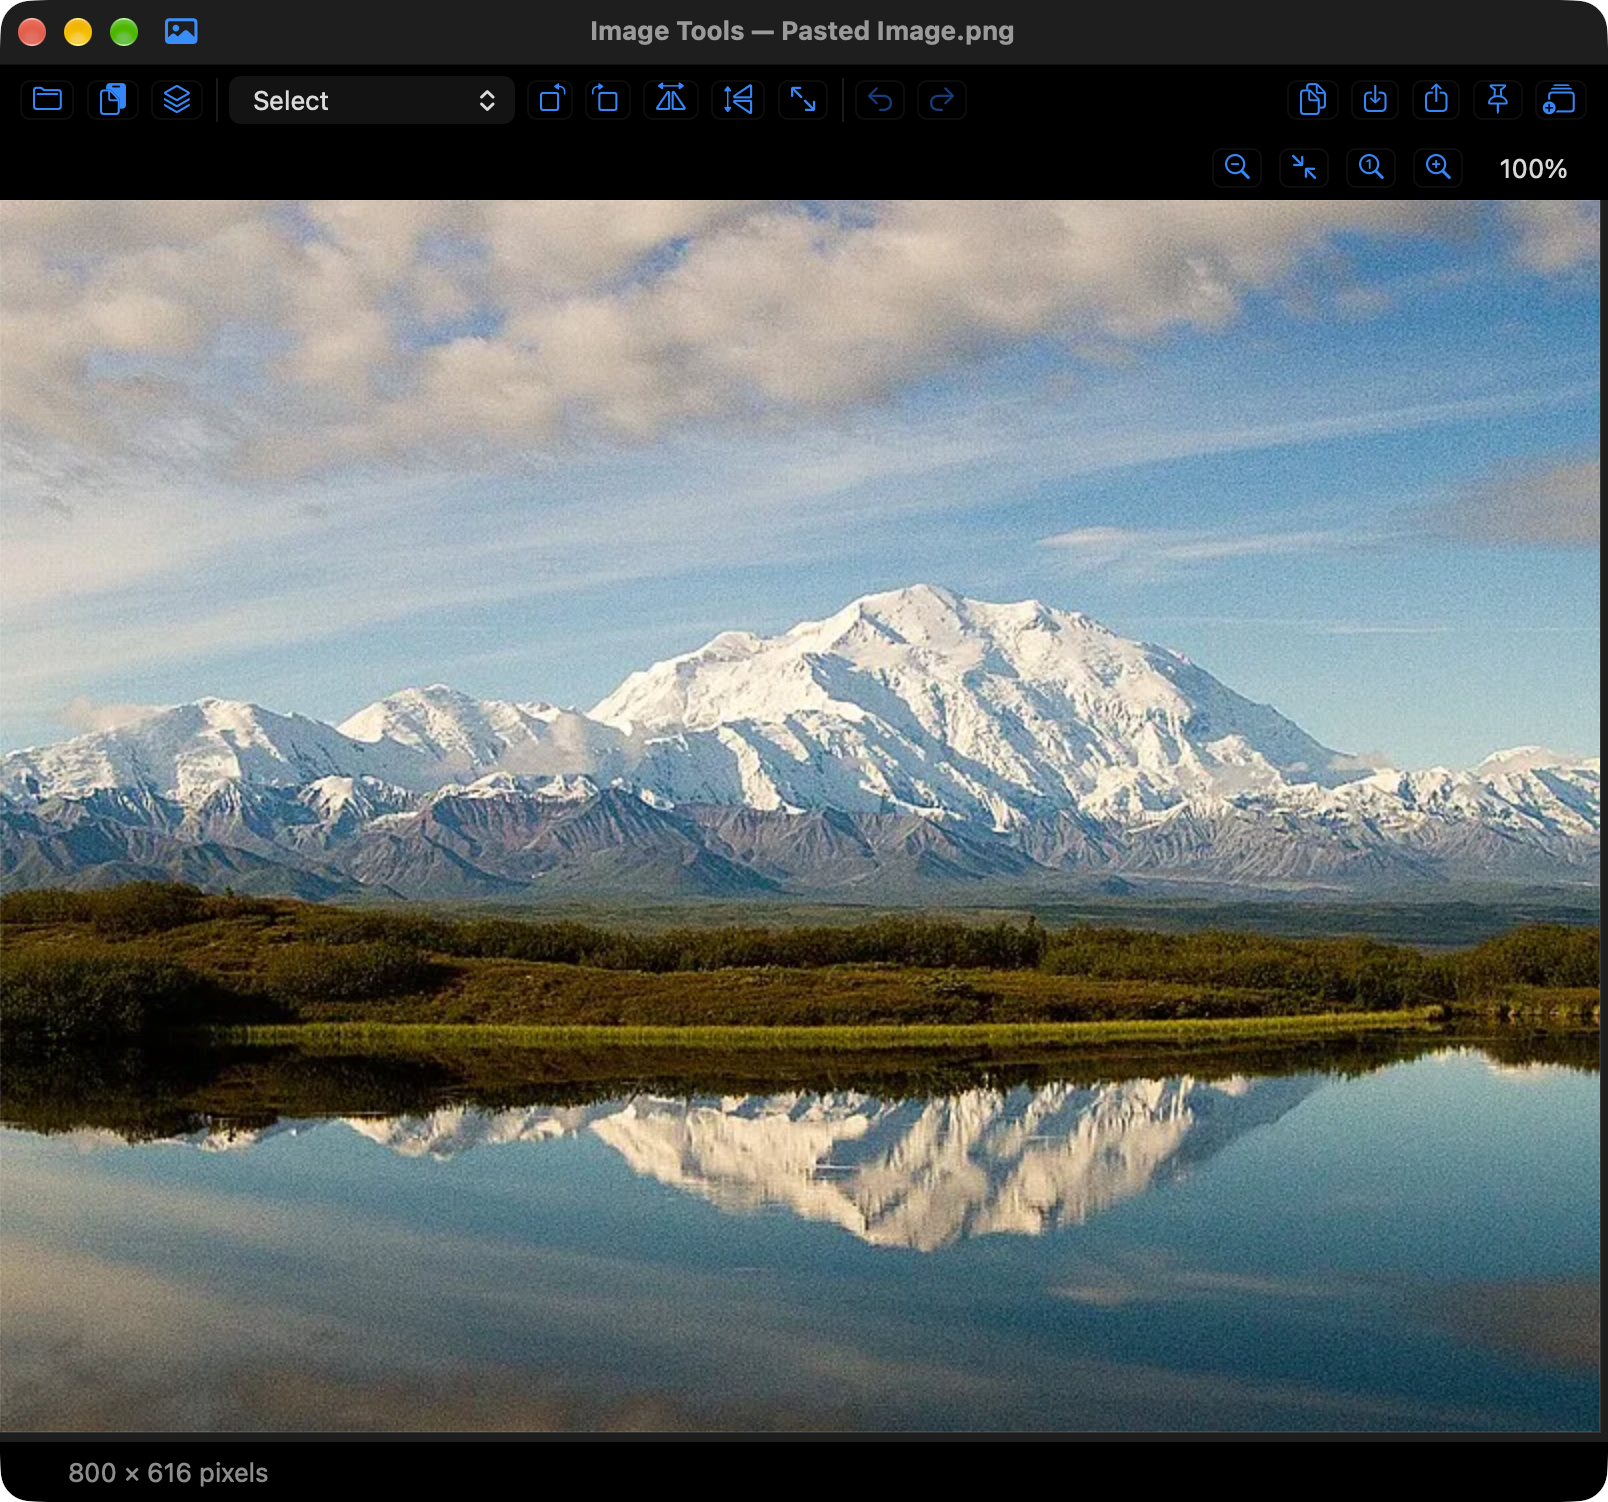Viewport: 1608px width, 1502px height.
Task: Zoom out with the minus magnifier
Action: [x=1237, y=167]
